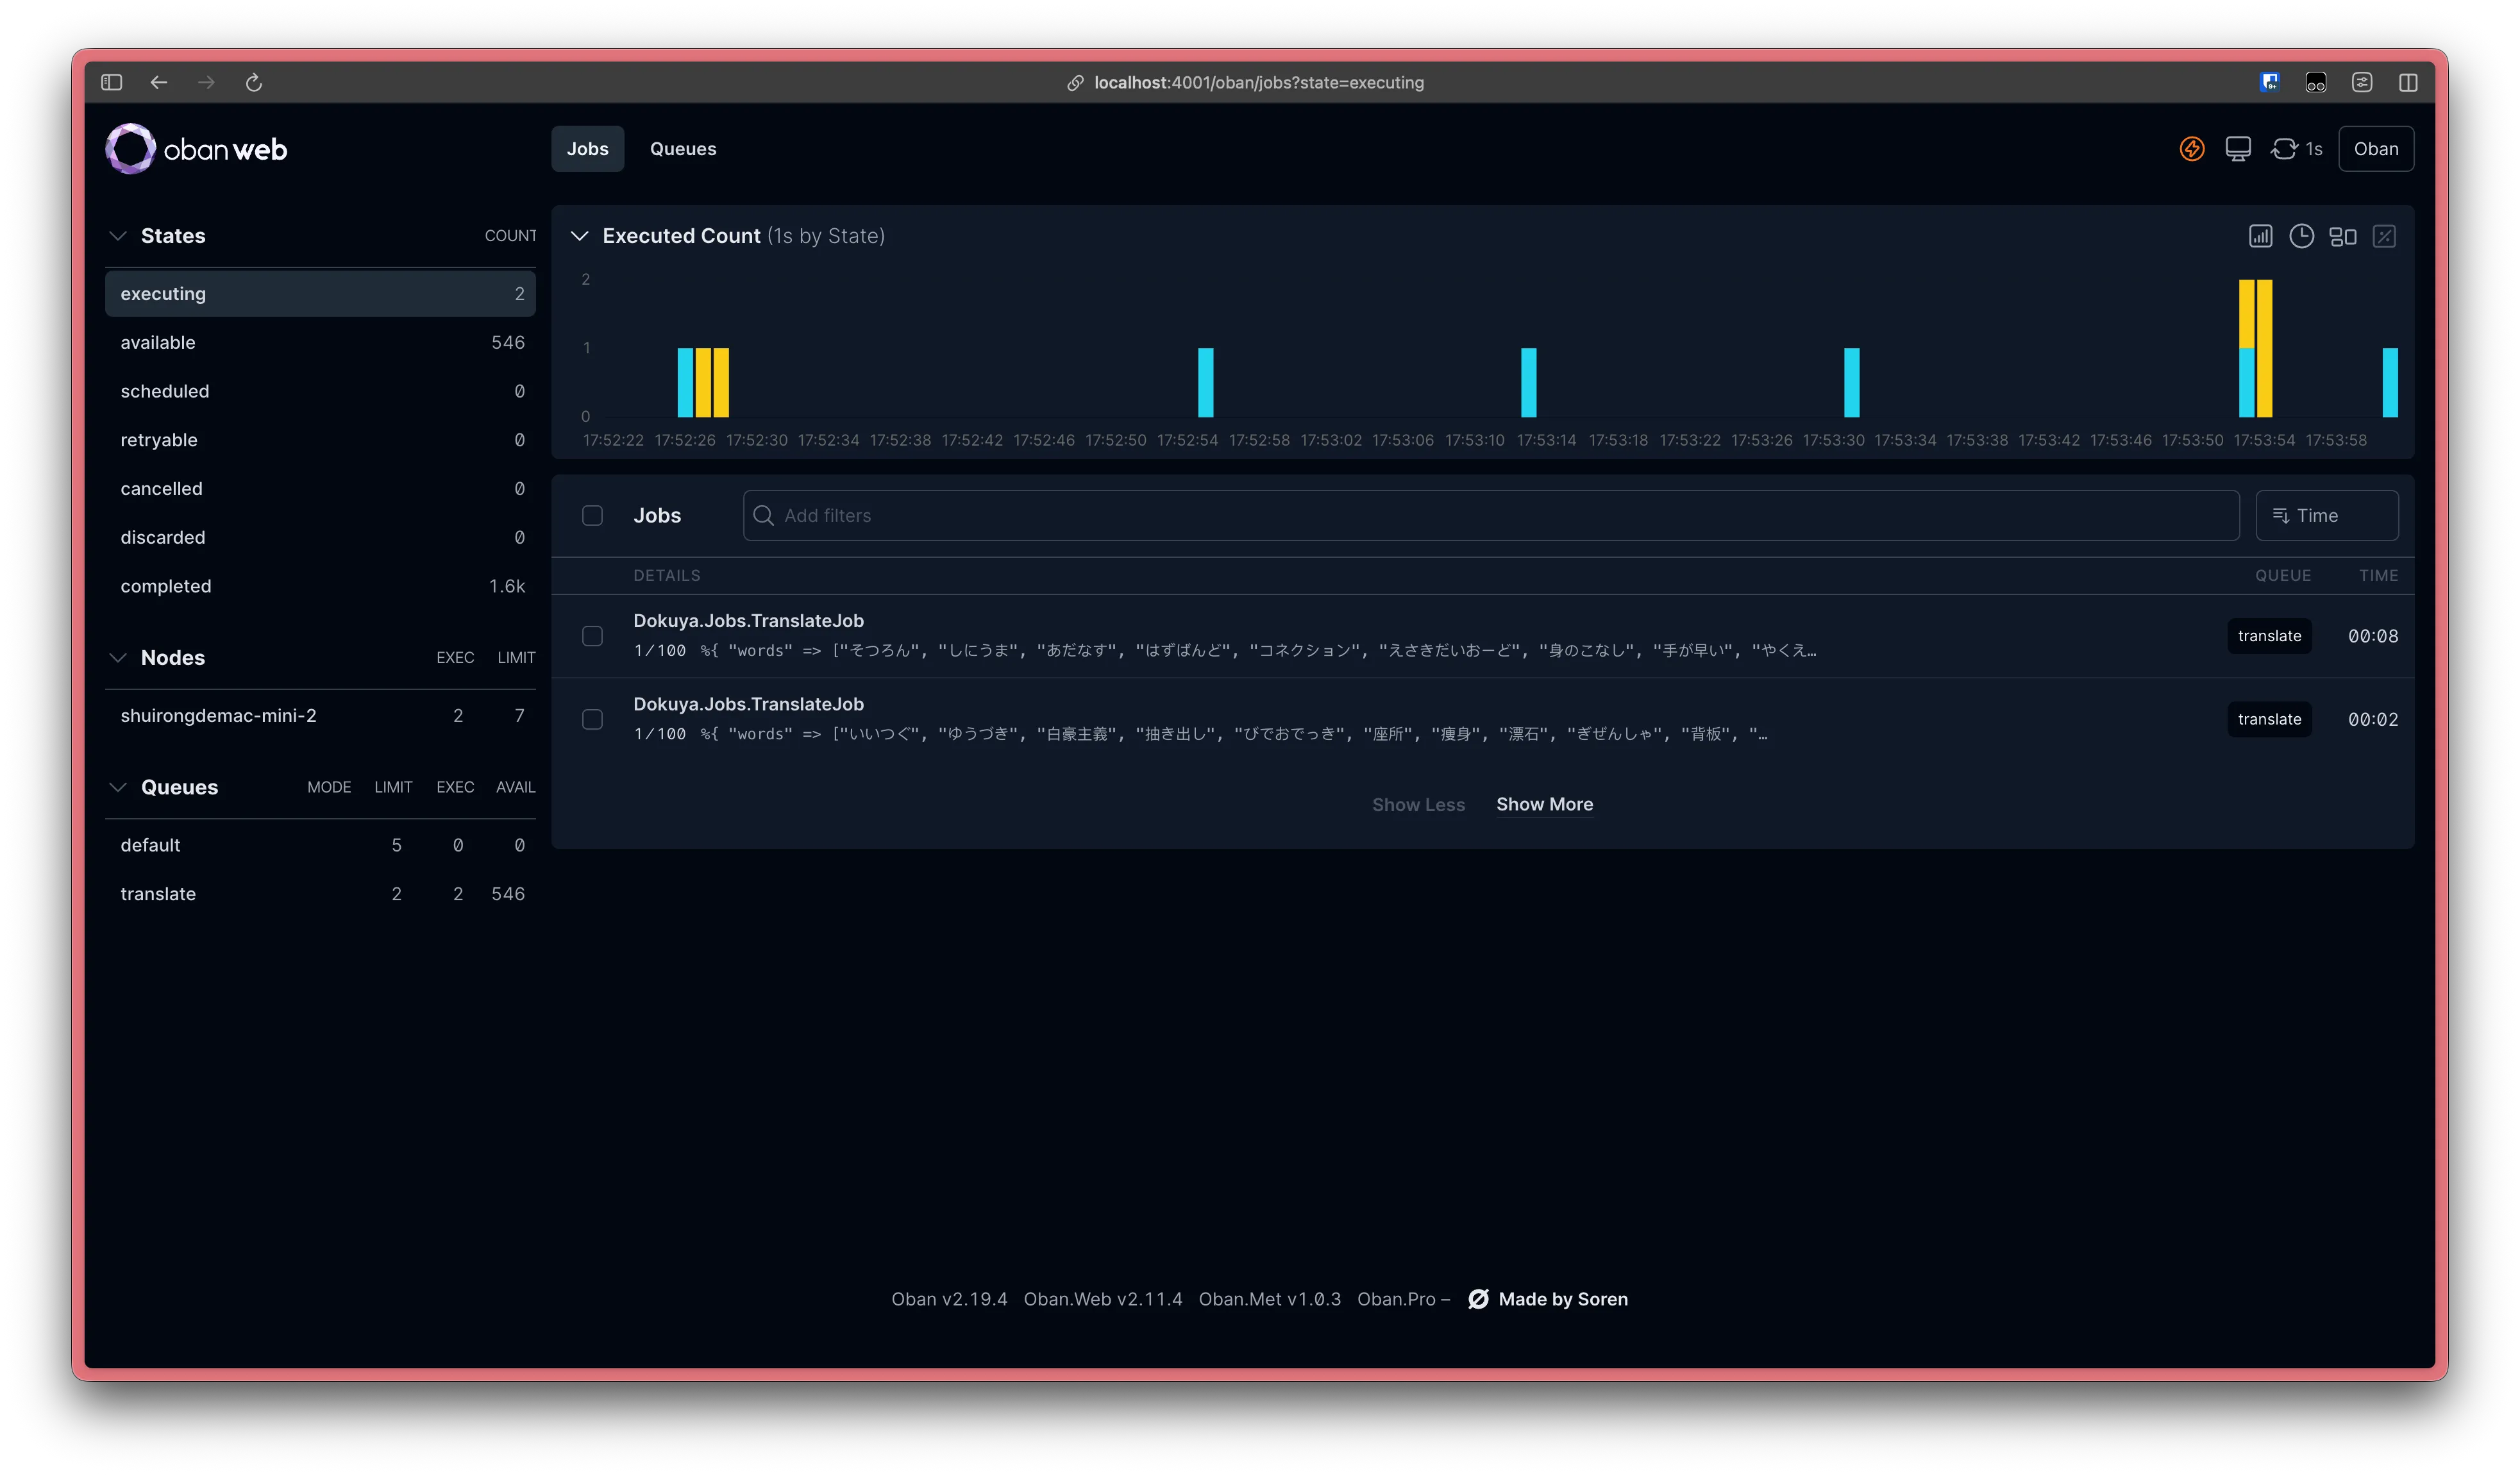Screen dimensions: 2520x1476
Task: Click the orange lightning bolt icon
Action: [2191, 149]
